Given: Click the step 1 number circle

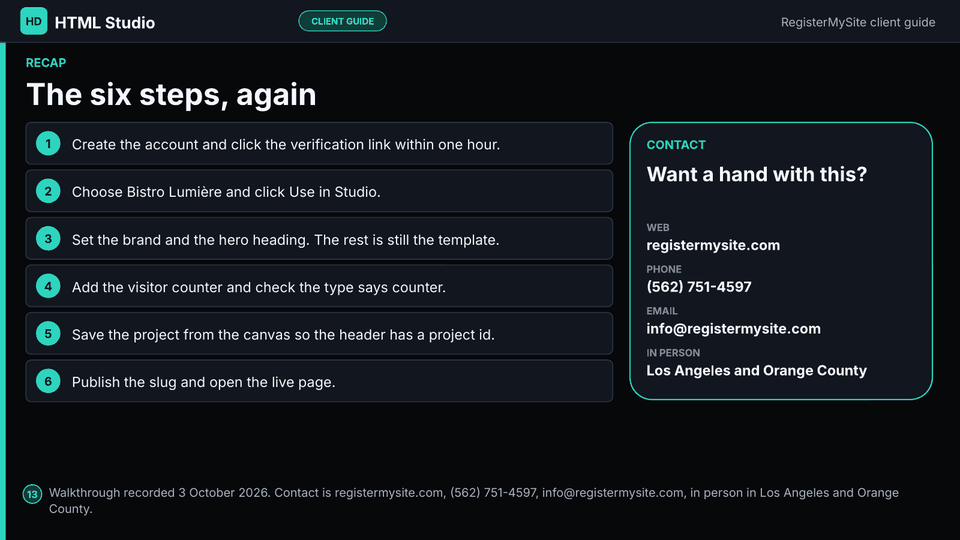Looking at the screenshot, I should coord(48,144).
